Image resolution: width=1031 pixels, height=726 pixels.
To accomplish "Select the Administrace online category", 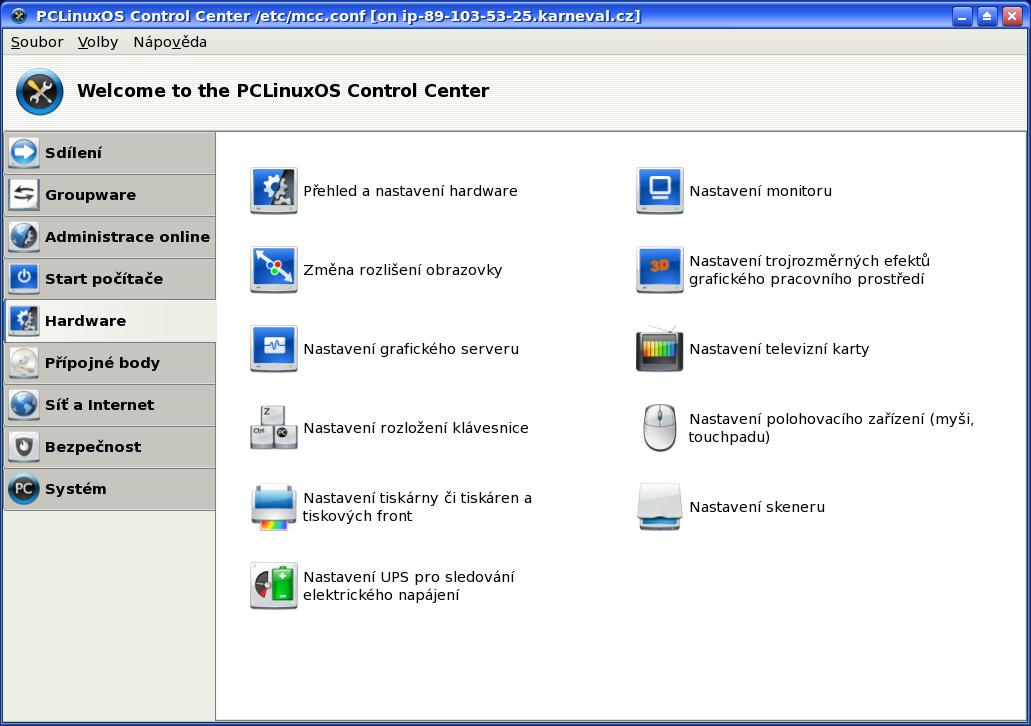I will click(110, 237).
